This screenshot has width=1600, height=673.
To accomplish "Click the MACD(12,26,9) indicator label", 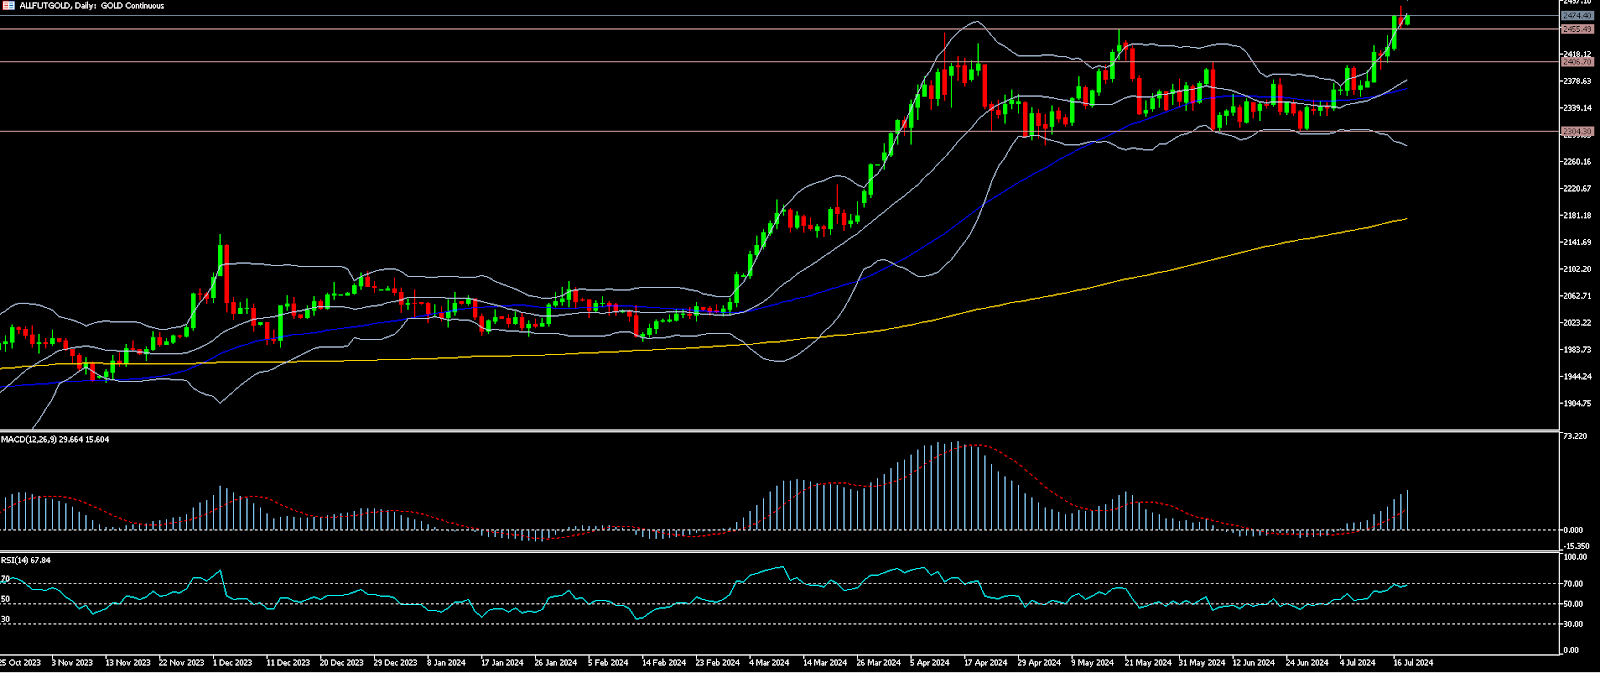I will tap(56, 440).
